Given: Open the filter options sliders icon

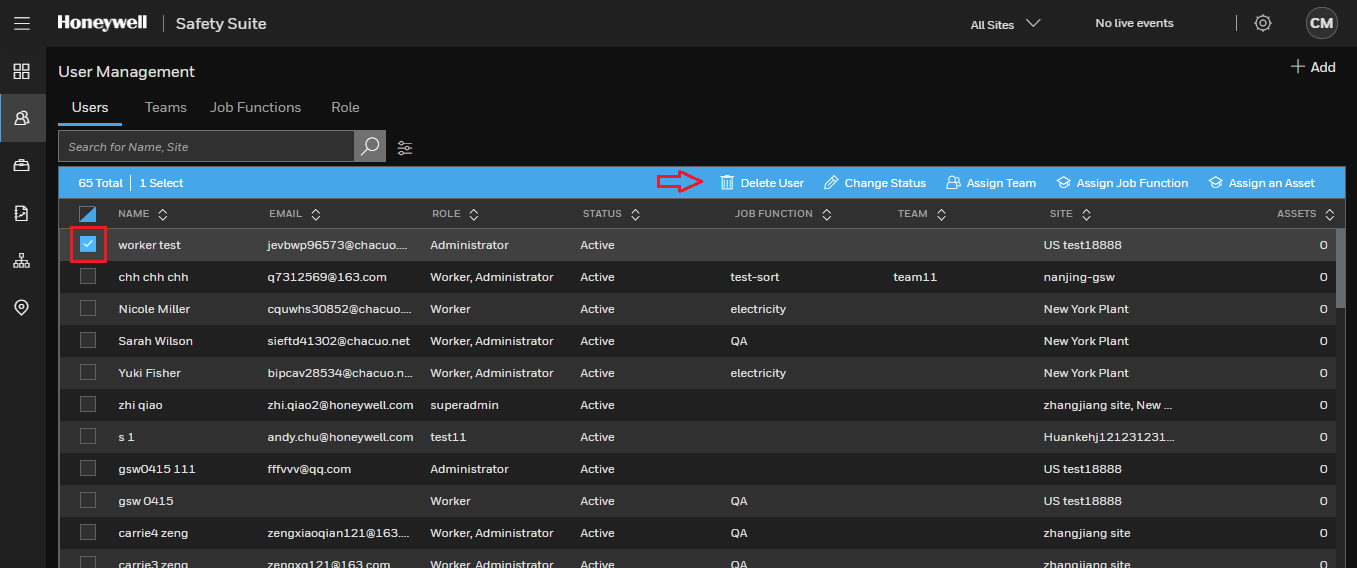Looking at the screenshot, I should coord(405,147).
